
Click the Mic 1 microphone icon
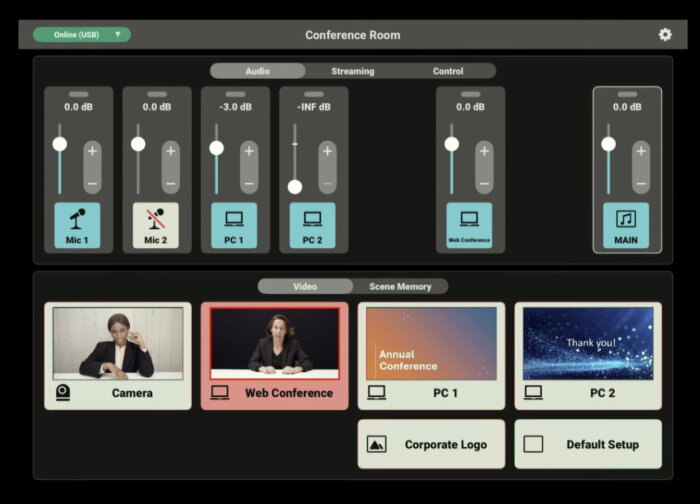coord(76,219)
